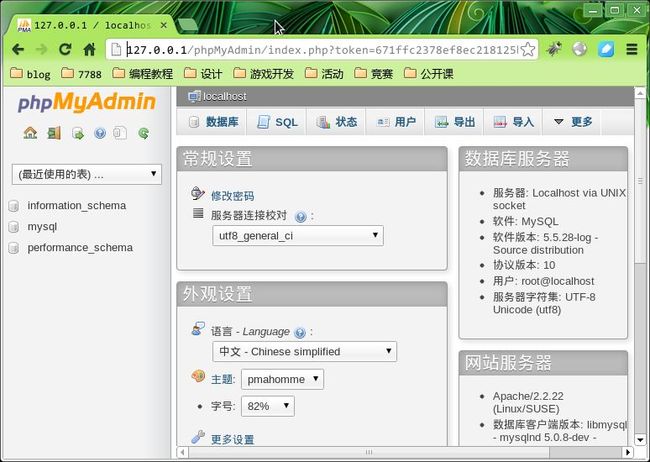Click the mysql database icon
The width and height of the screenshot is (650, 462).
pos(14,227)
